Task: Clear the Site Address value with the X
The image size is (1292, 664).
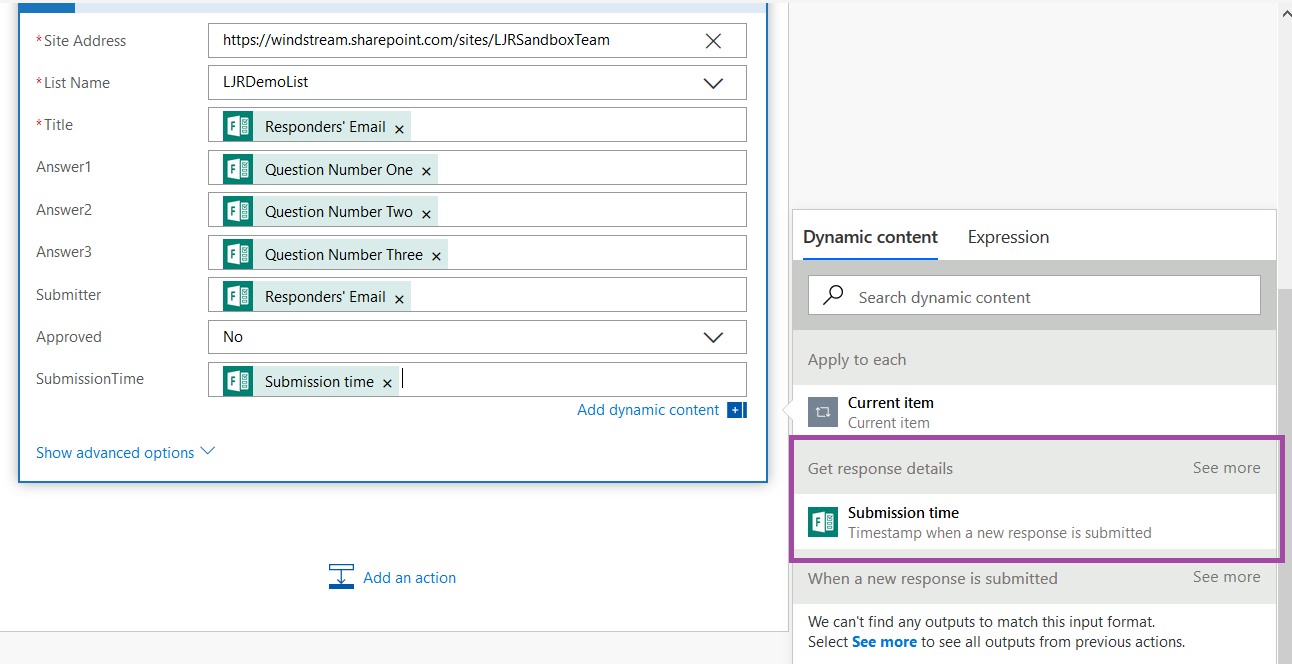Action: [x=713, y=41]
